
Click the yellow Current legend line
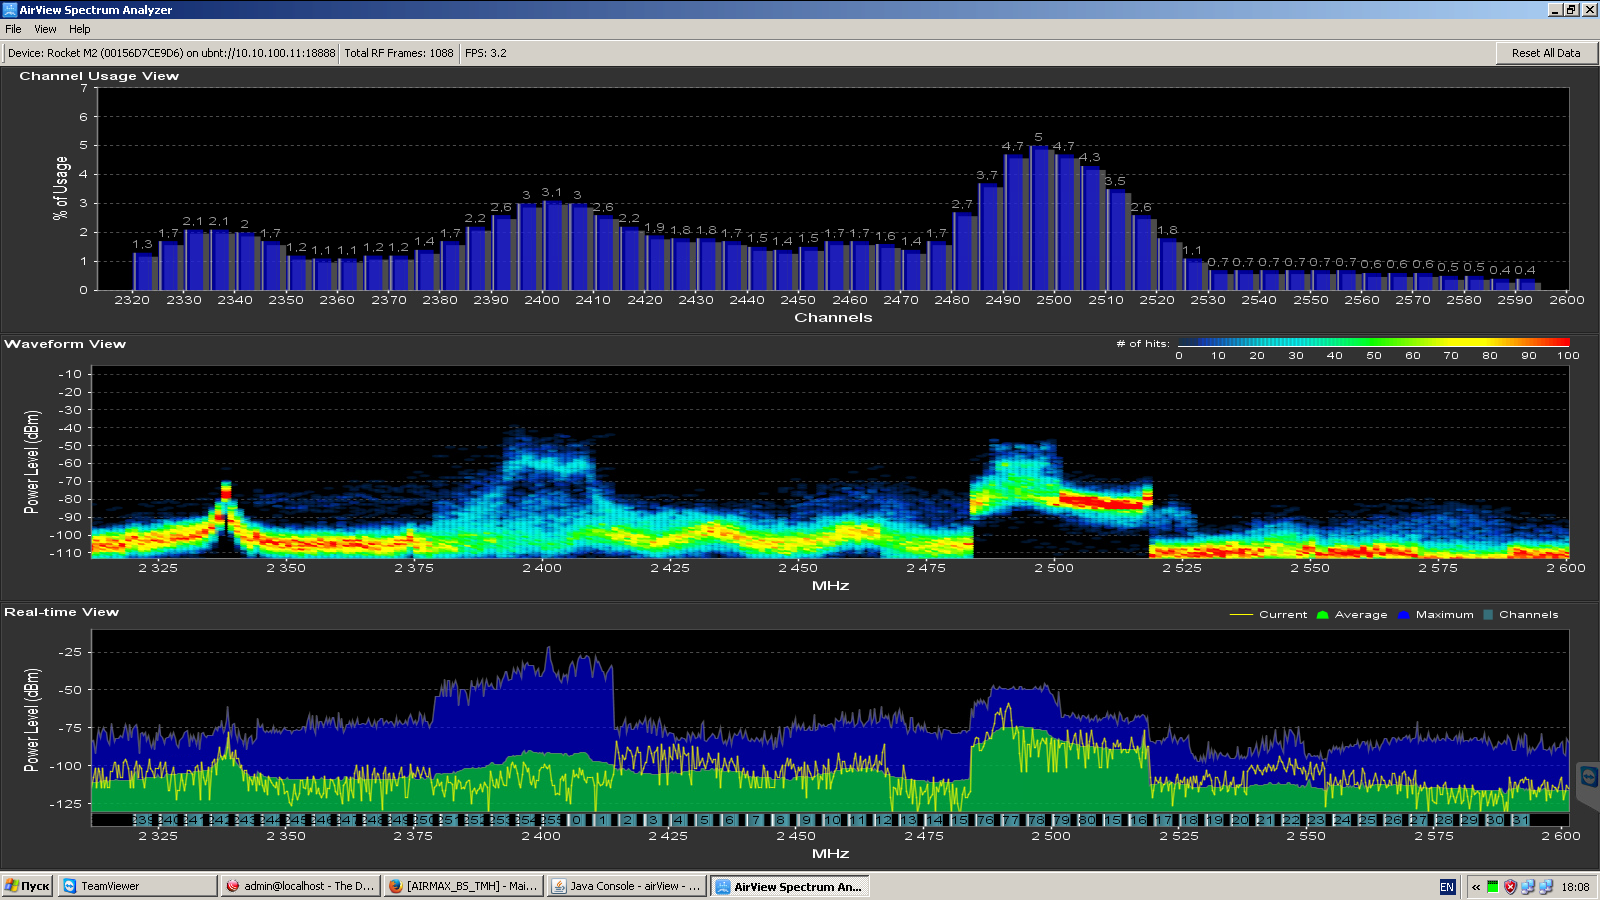coord(1241,615)
